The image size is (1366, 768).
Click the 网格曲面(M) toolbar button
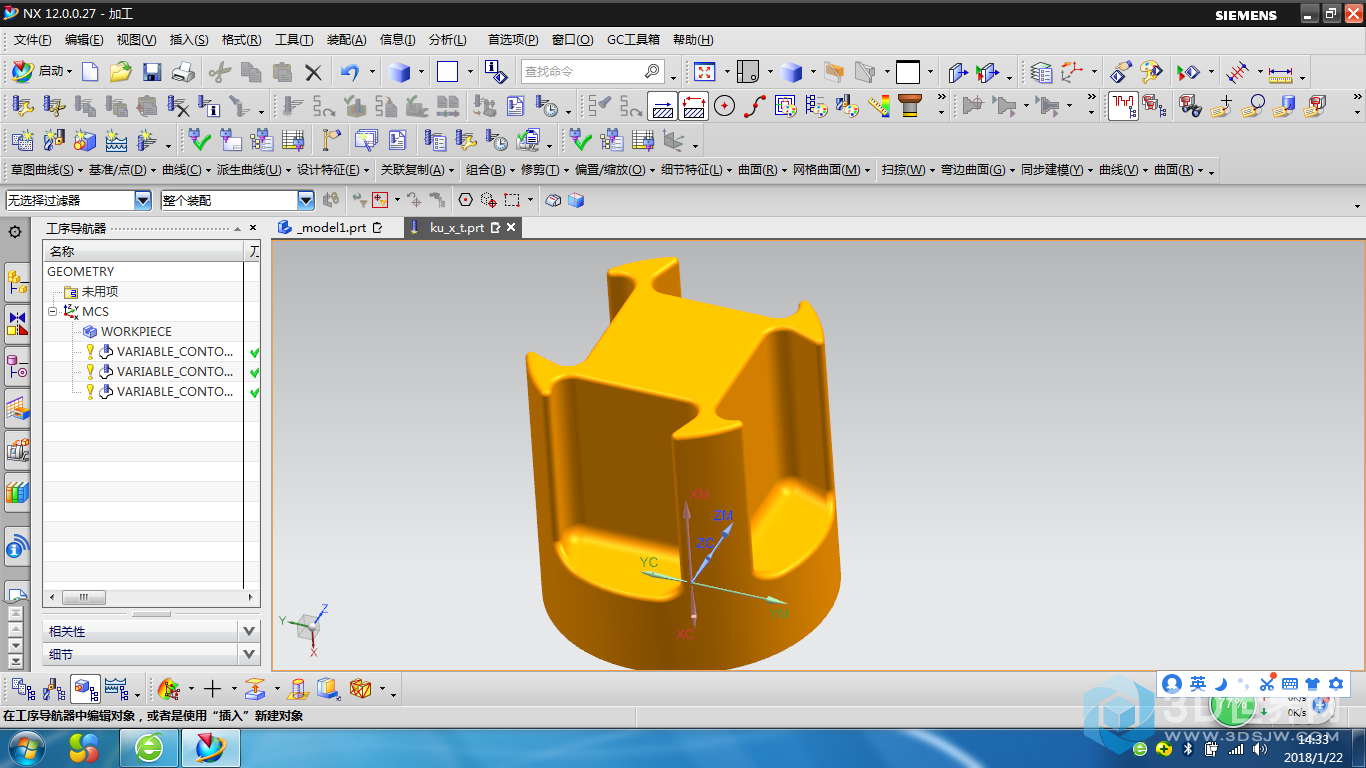[832, 170]
